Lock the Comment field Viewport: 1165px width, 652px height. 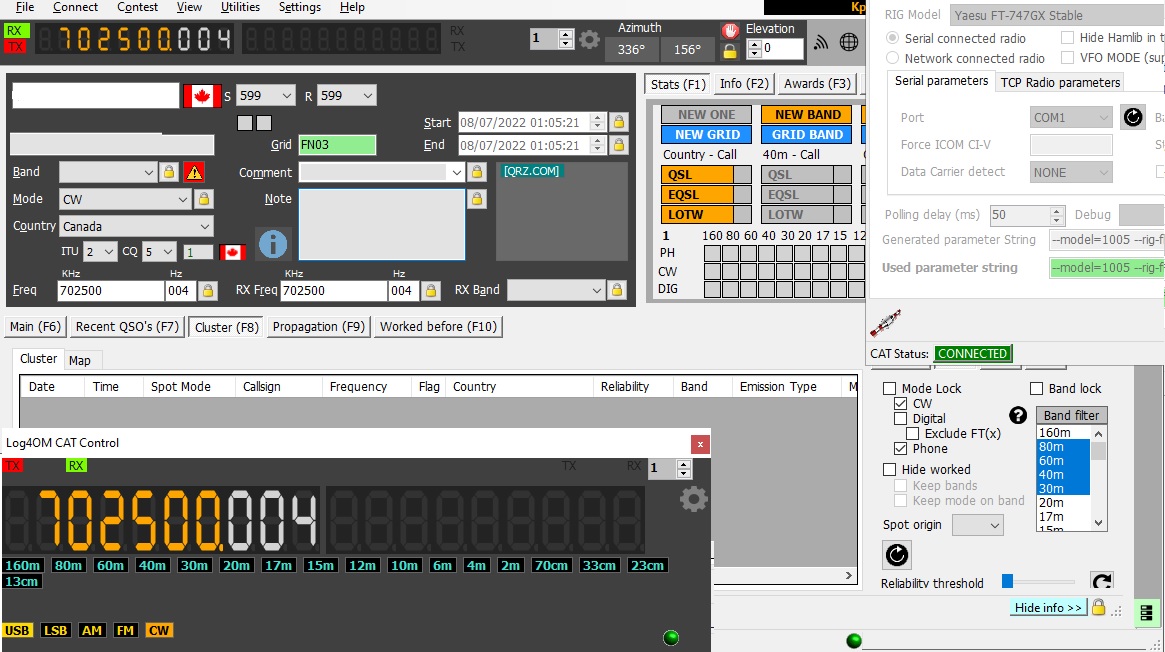click(477, 172)
